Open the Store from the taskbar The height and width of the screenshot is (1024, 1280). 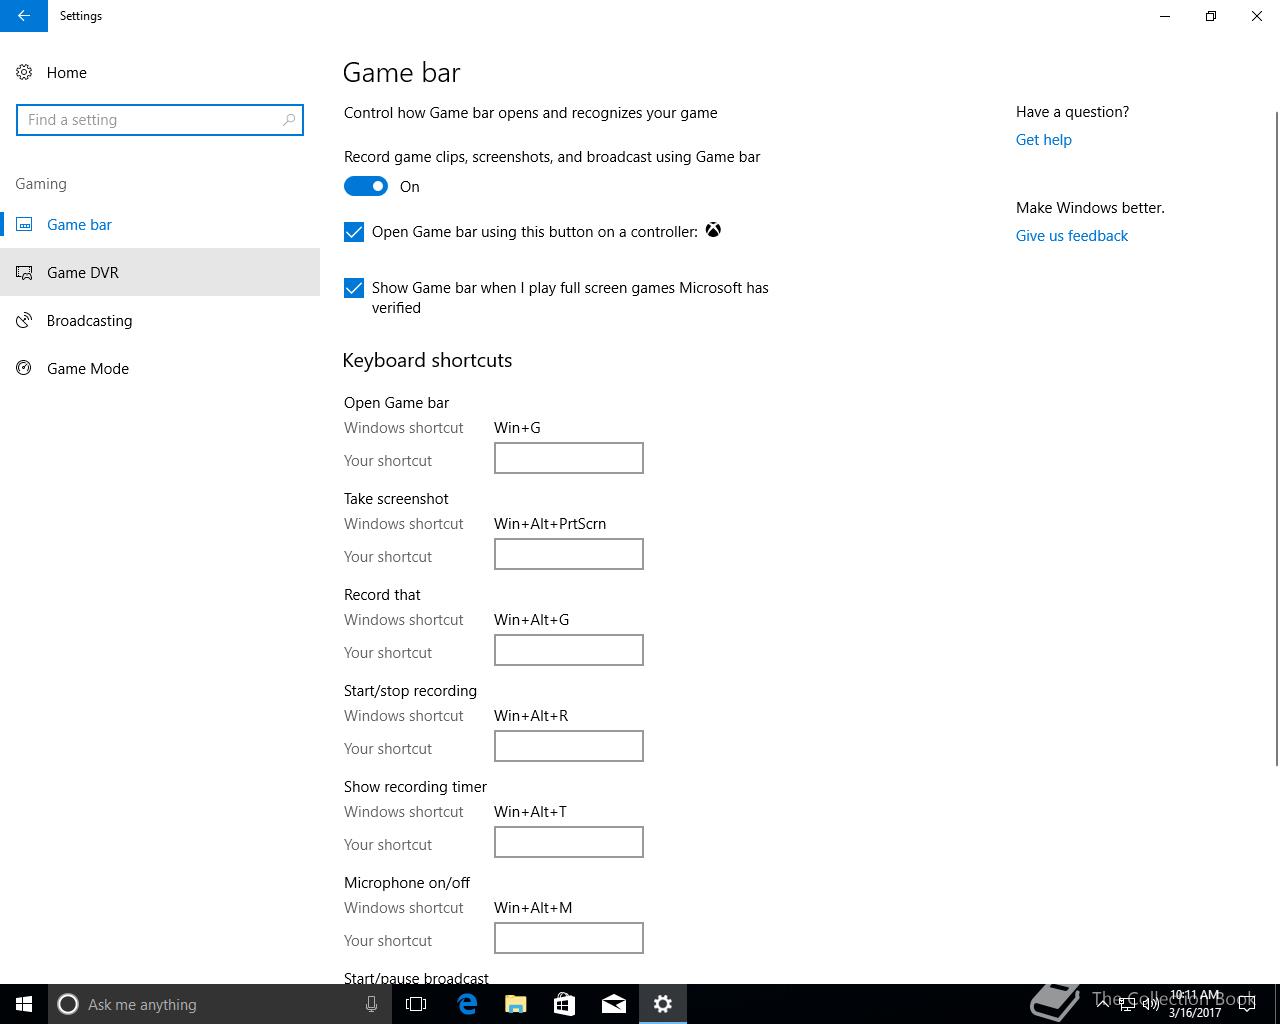tap(564, 1004)
